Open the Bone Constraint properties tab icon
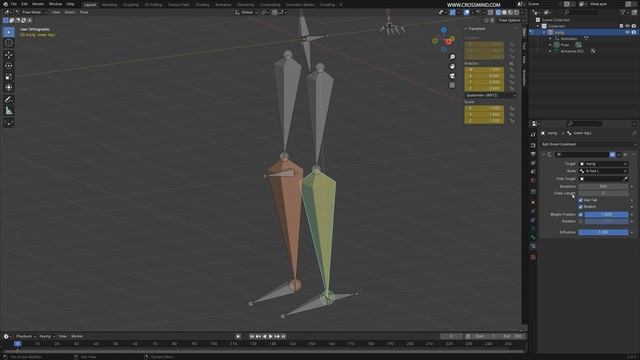 click(x=533, y=246)
